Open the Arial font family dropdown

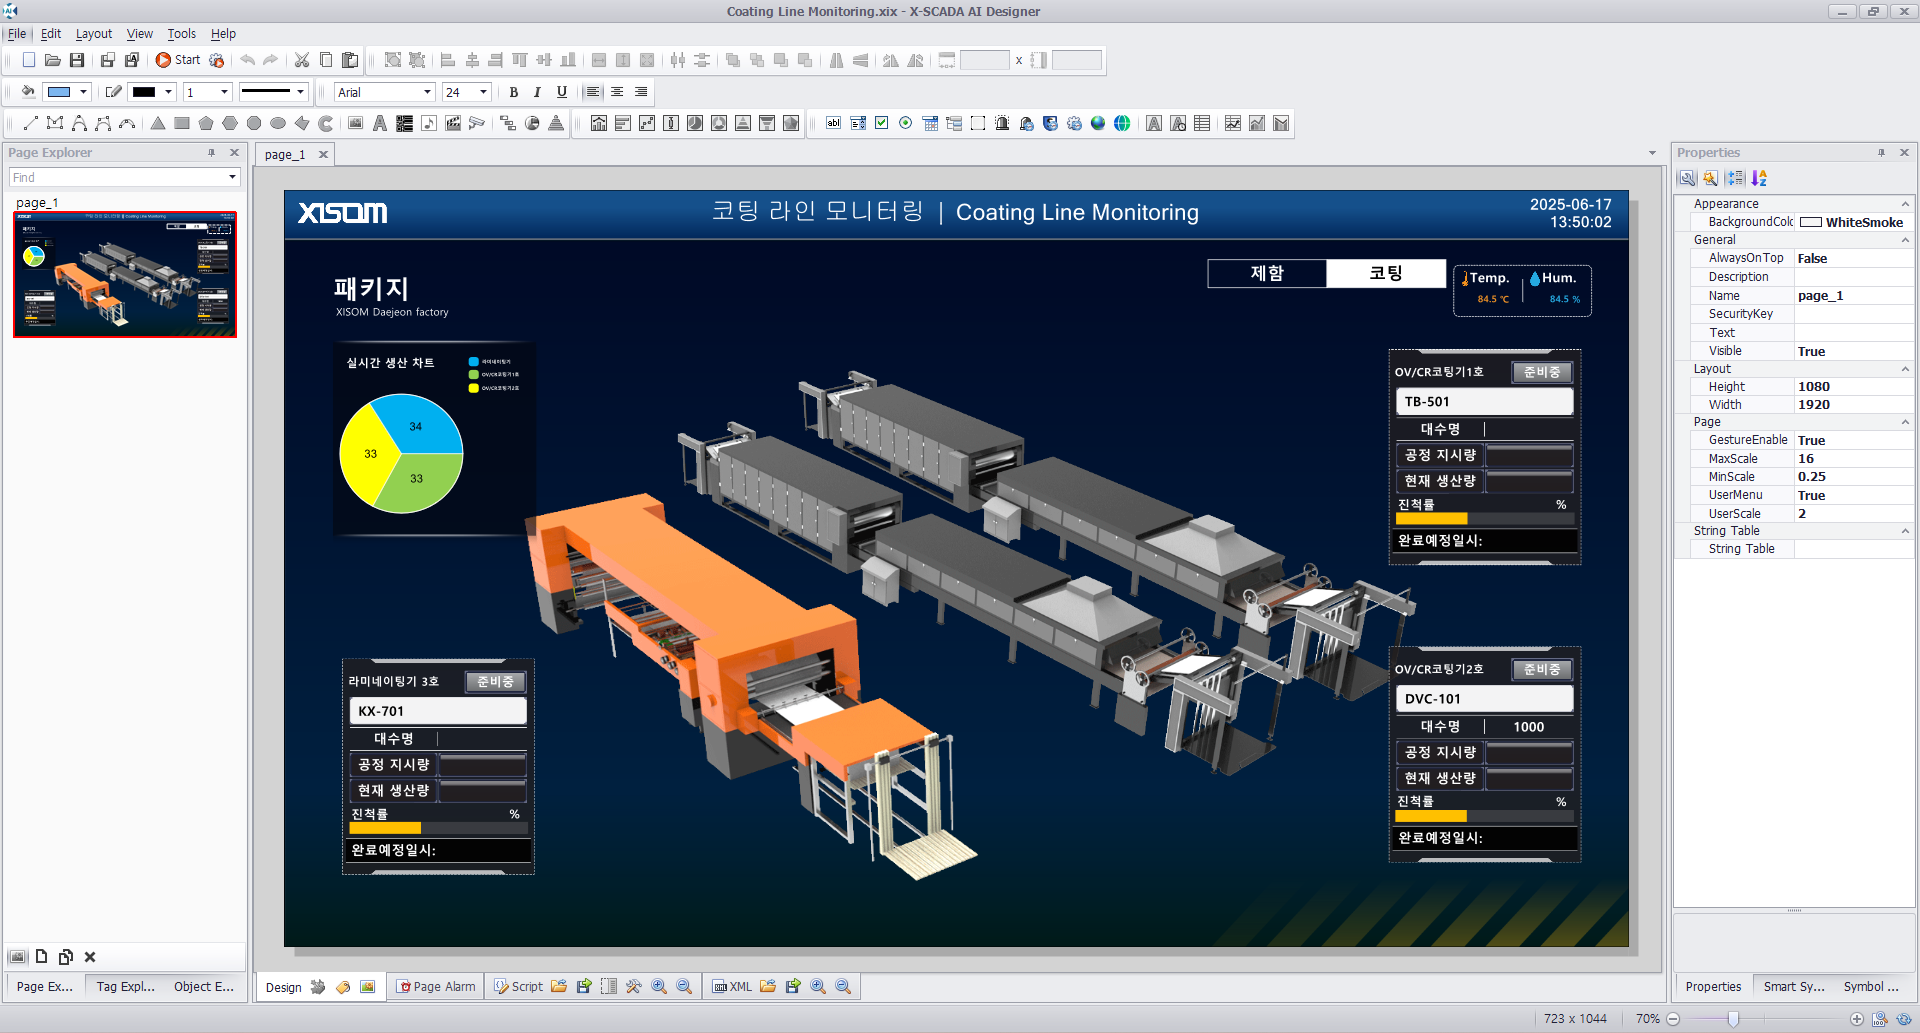pyautogui.click(x=427, y=92)
